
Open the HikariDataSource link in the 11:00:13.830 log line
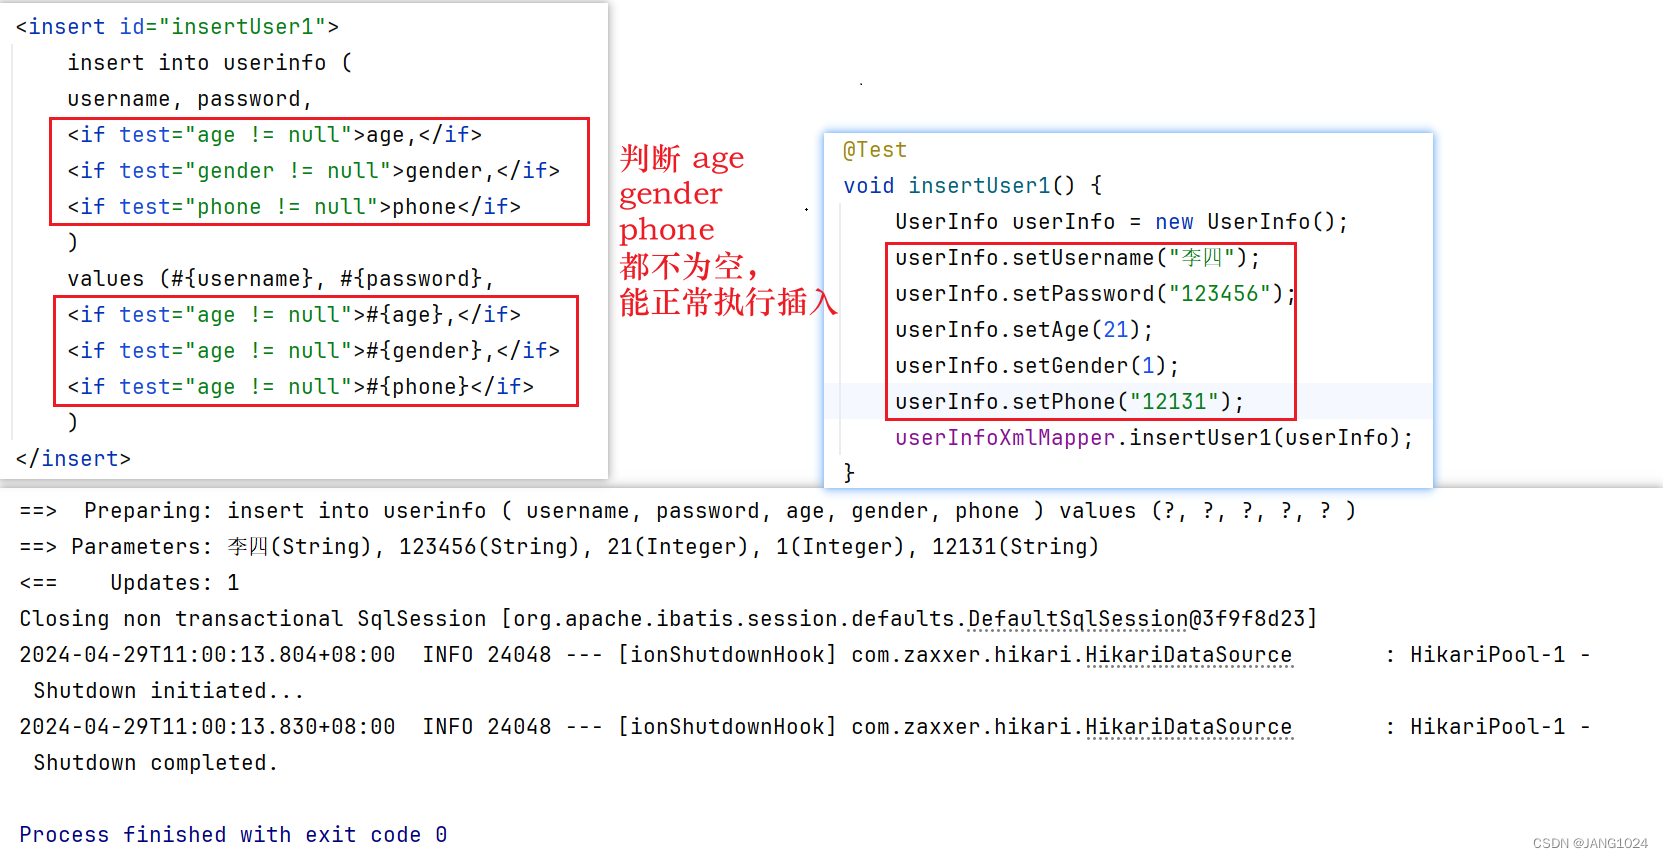click(1189, 727)
